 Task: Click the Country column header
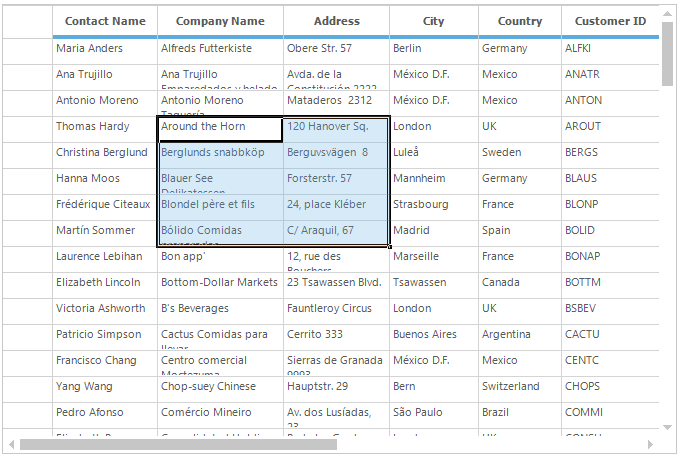pyautogui.click(x=519, y=21)
